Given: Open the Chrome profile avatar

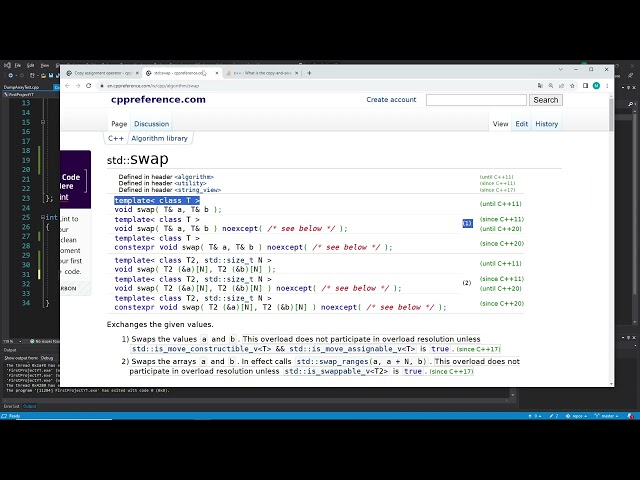Looking at the screenshot, I should pos(596,86).
